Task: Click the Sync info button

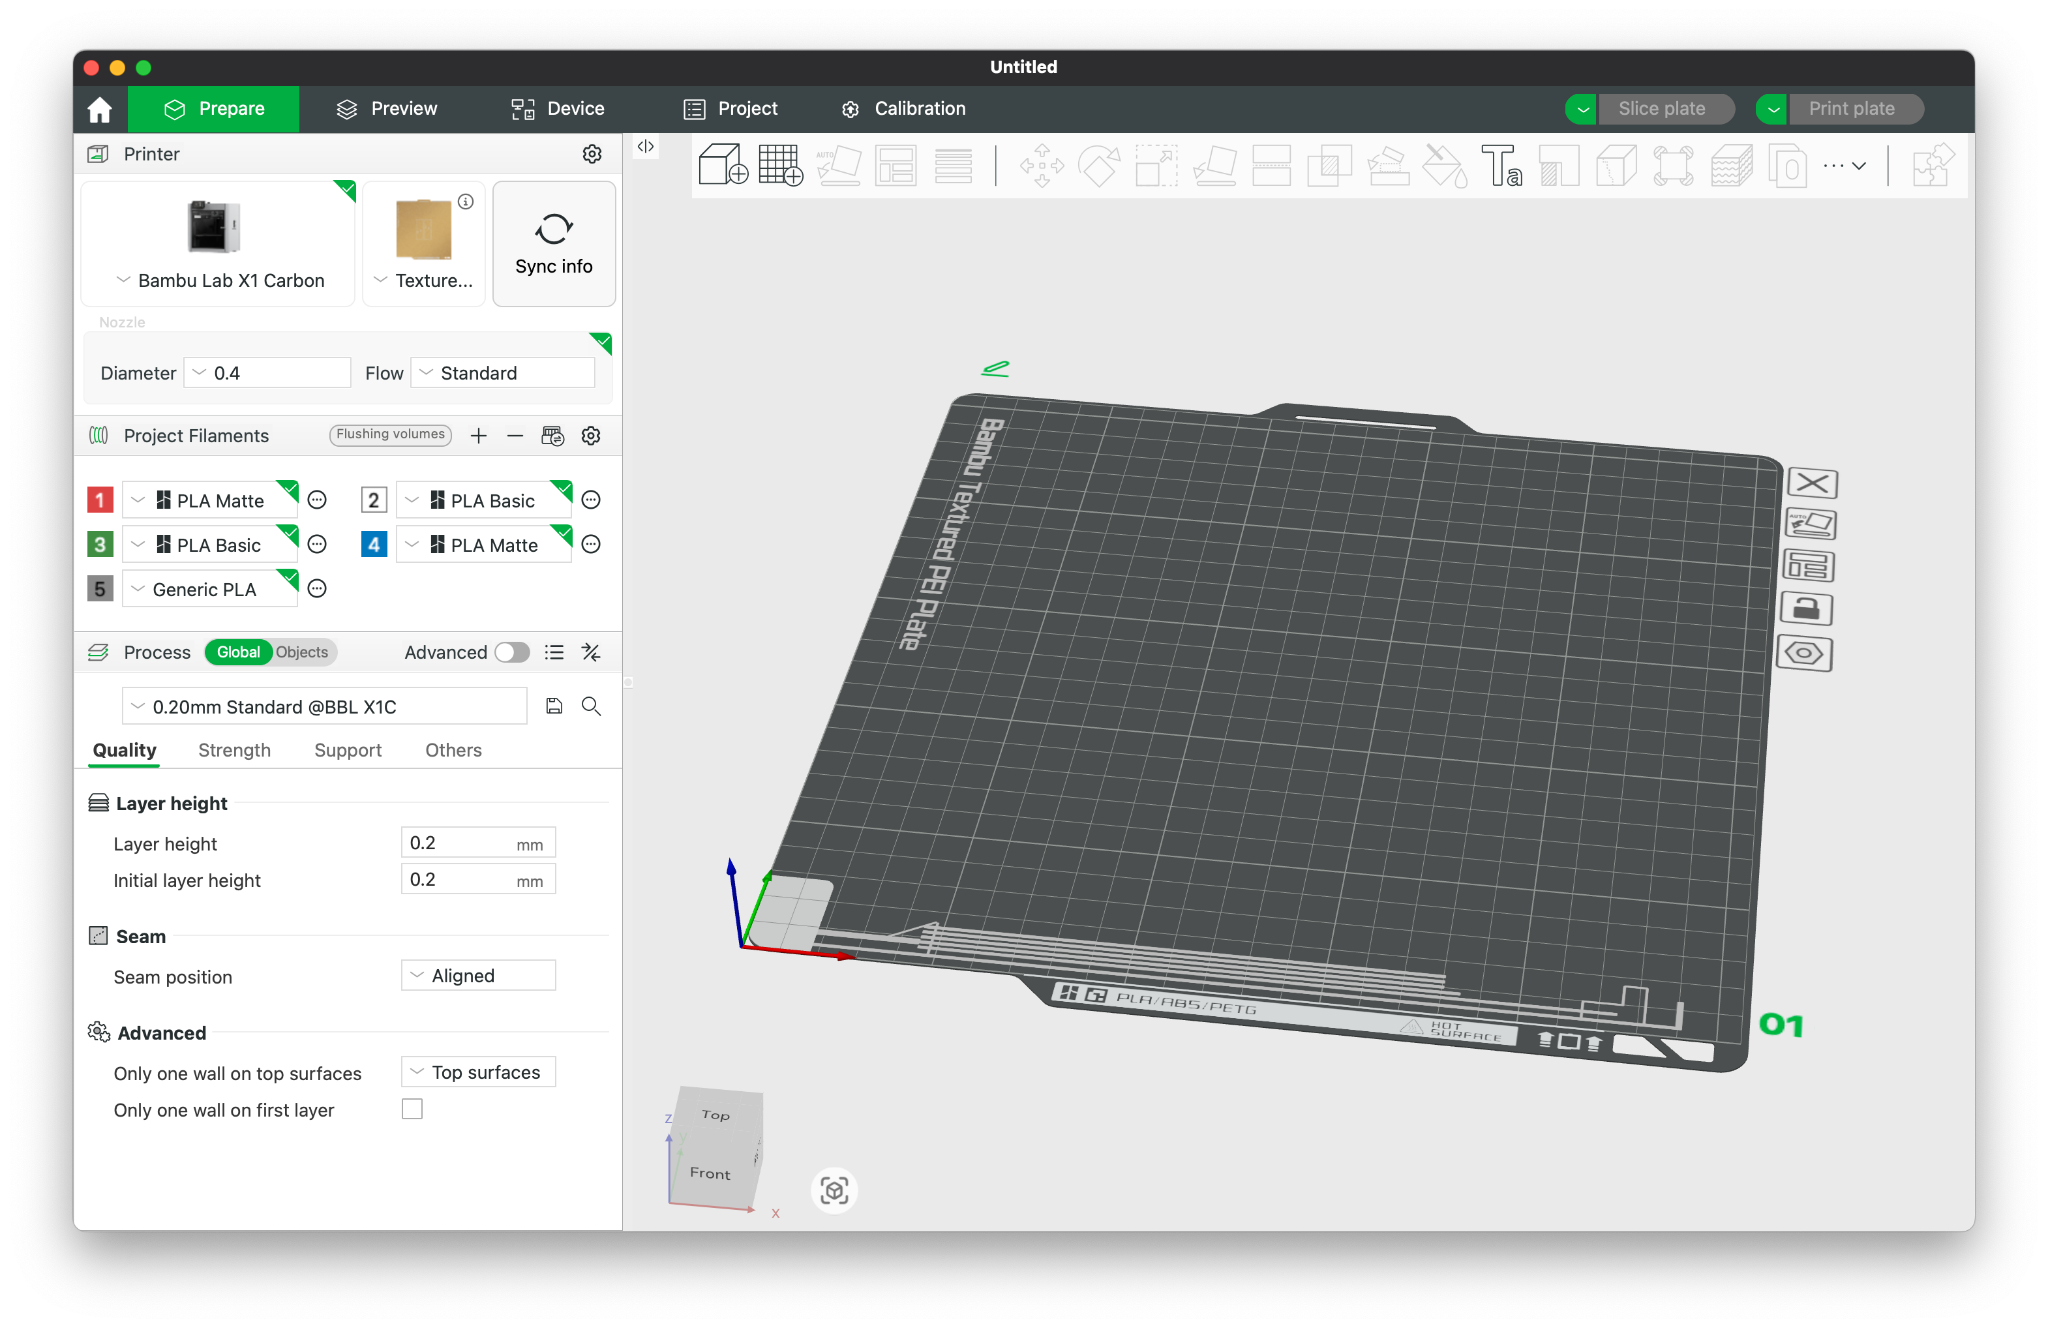Action: click(x=554, y=244)
